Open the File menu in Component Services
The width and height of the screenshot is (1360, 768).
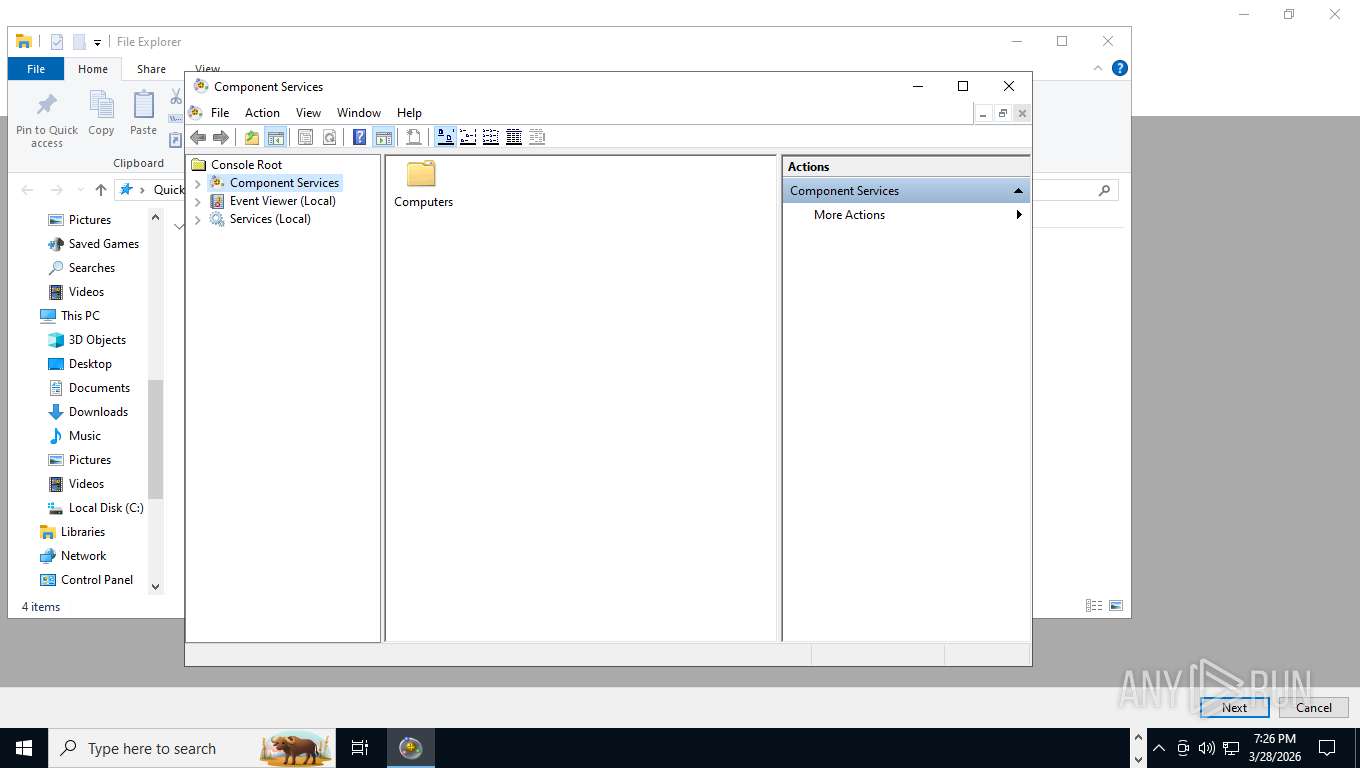tap(220, 113)
